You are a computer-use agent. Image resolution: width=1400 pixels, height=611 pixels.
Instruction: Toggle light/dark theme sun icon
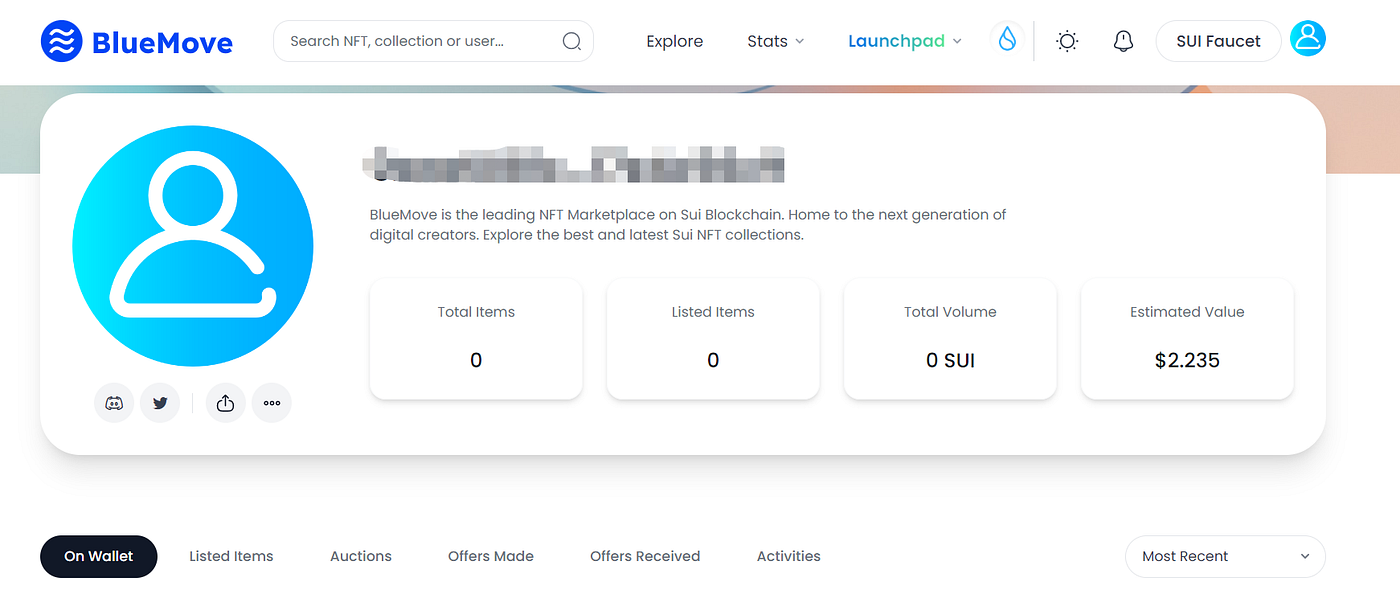(1067, 41)
